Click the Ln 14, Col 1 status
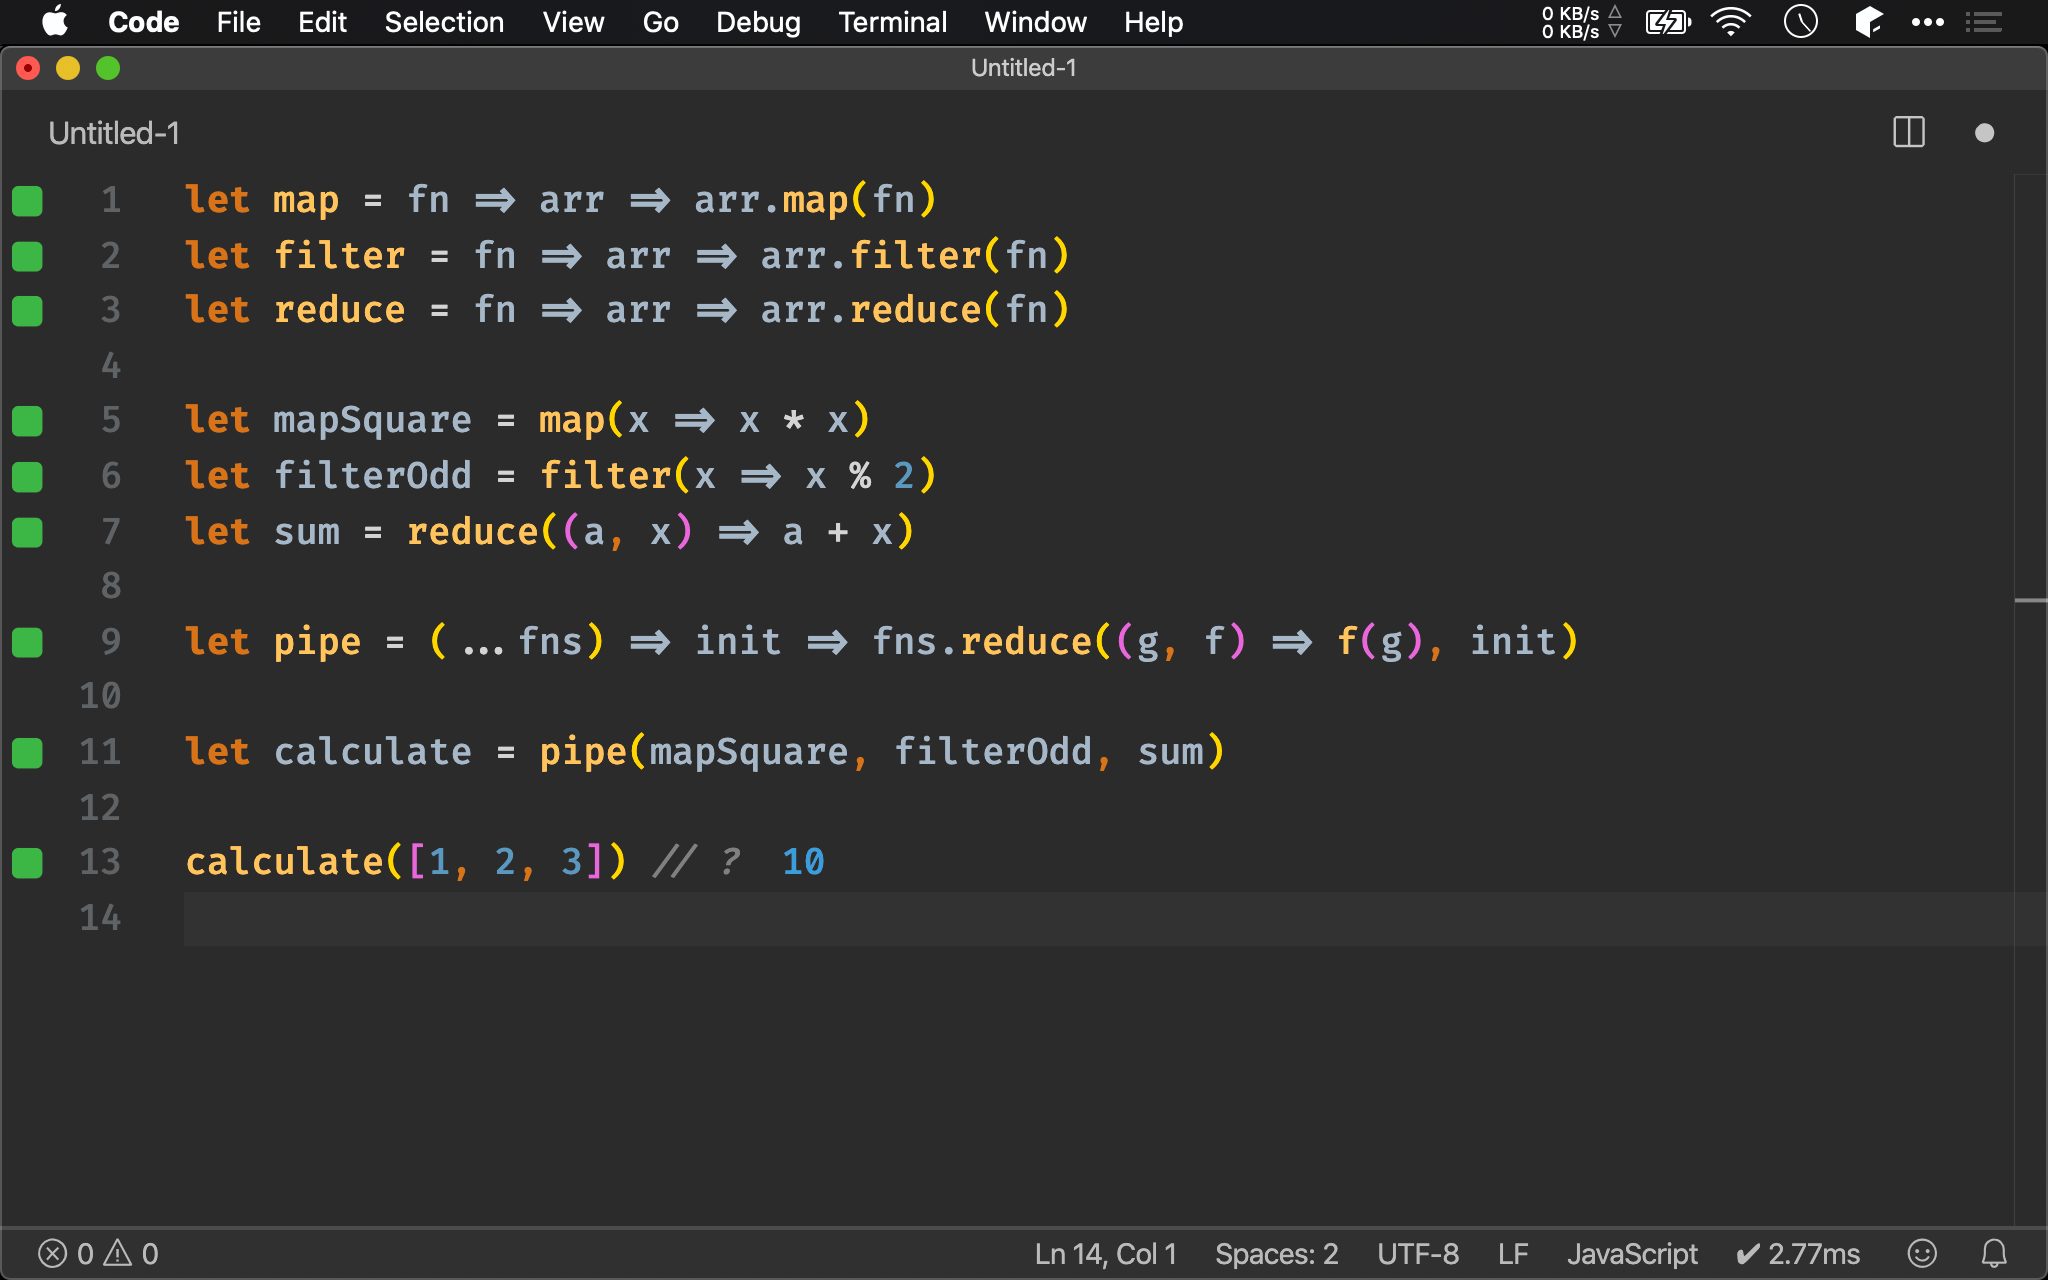Image resolution: width=2048 pixels, height=1280 pixels. 1105,1254
